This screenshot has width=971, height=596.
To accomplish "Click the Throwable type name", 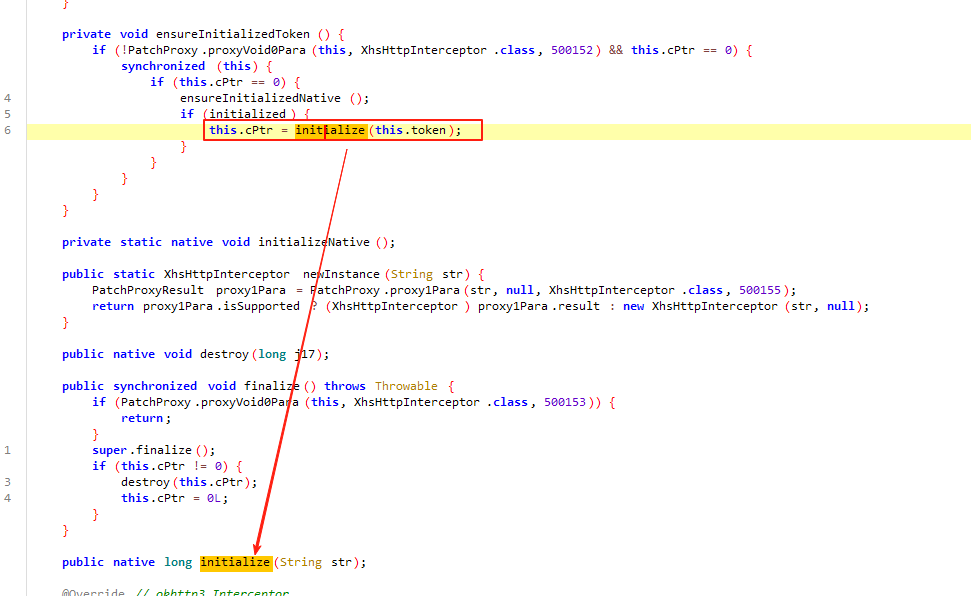I will click(406, 386).
